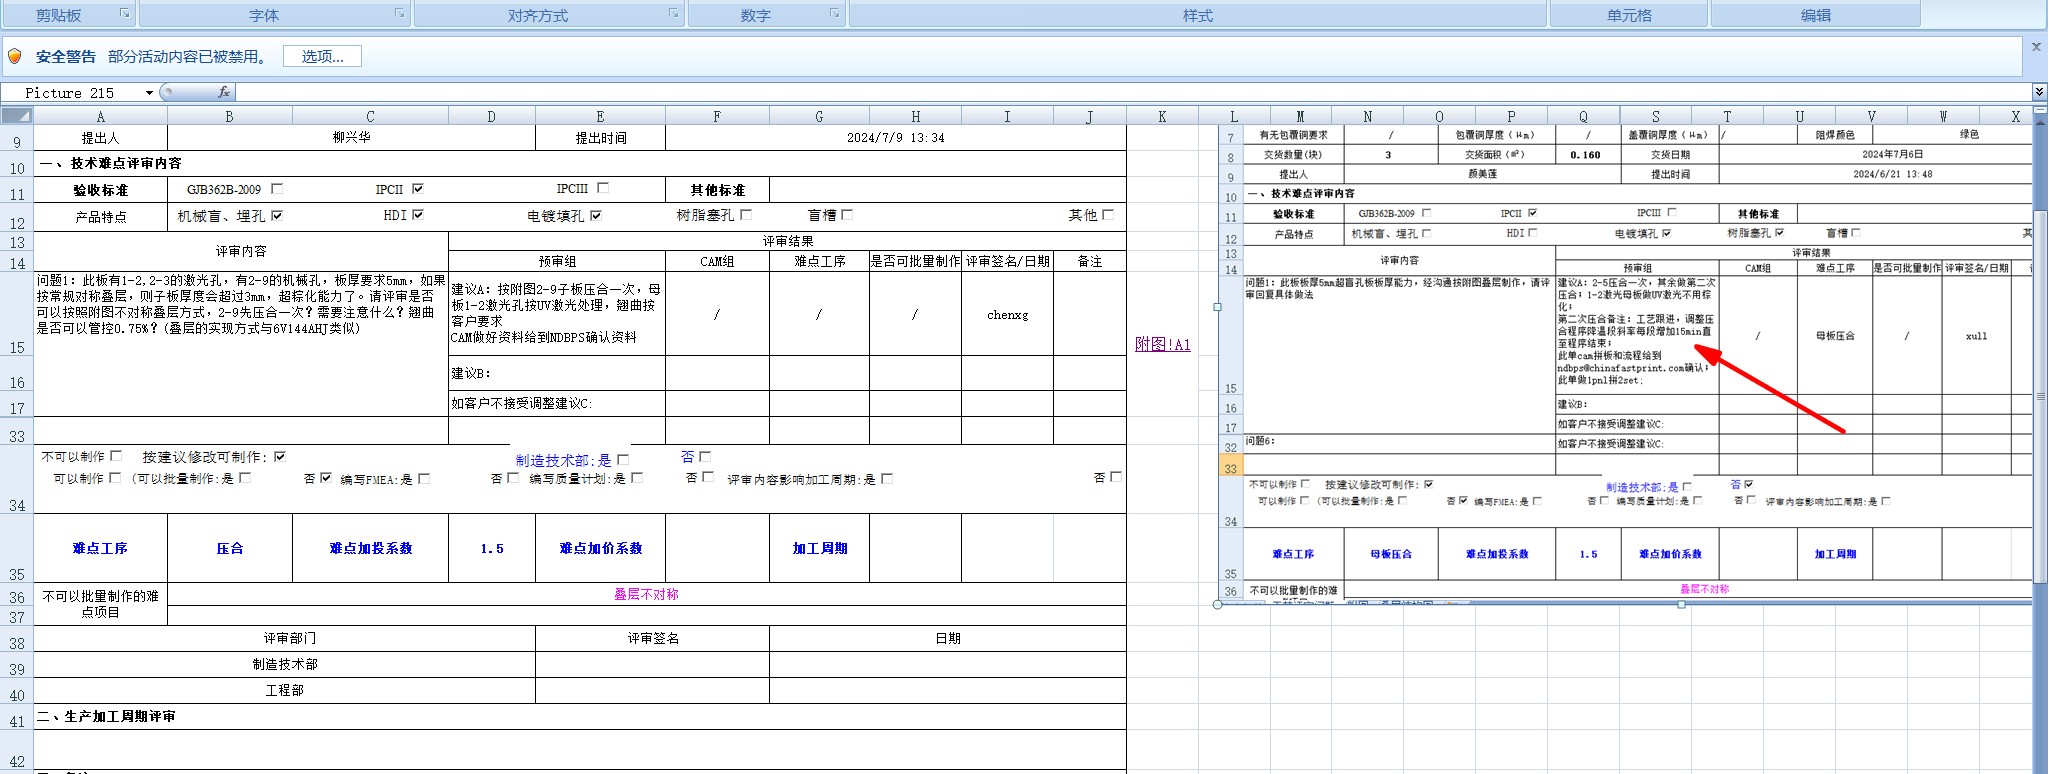Select column A header
This screenshot has height=774, width=2048.
point(100,116)
